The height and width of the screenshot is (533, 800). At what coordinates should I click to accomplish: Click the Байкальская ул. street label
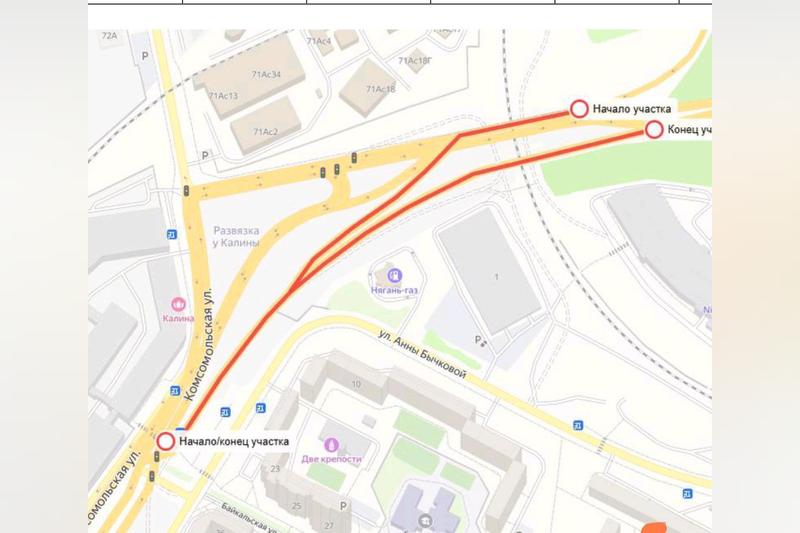coord(248,516)
